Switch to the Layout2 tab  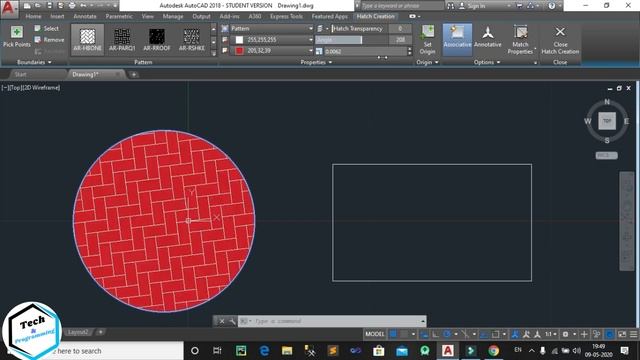pos(78,332)
